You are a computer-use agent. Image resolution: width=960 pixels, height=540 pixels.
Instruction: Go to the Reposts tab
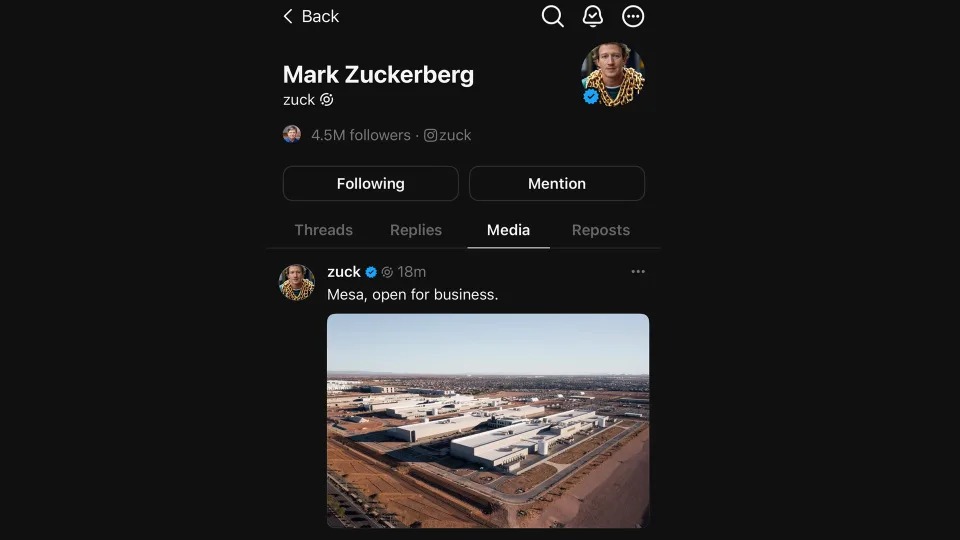tap(600, 230)
